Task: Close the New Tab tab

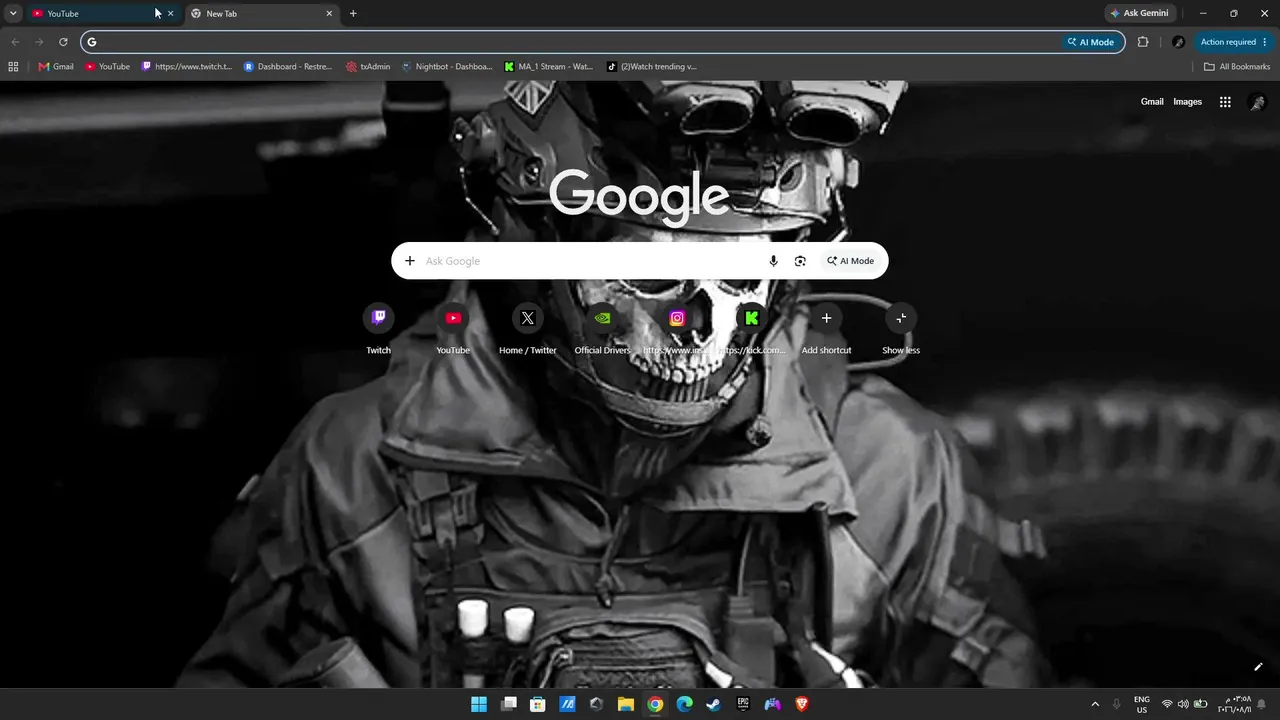Action: [x=329, y=14]
